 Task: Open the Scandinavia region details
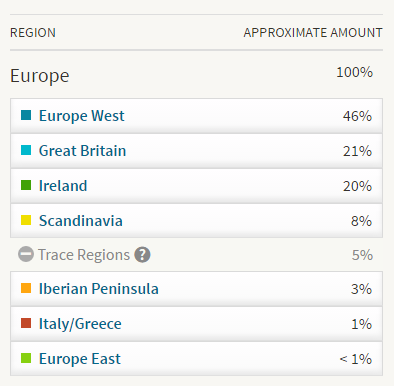click(81, 221)
